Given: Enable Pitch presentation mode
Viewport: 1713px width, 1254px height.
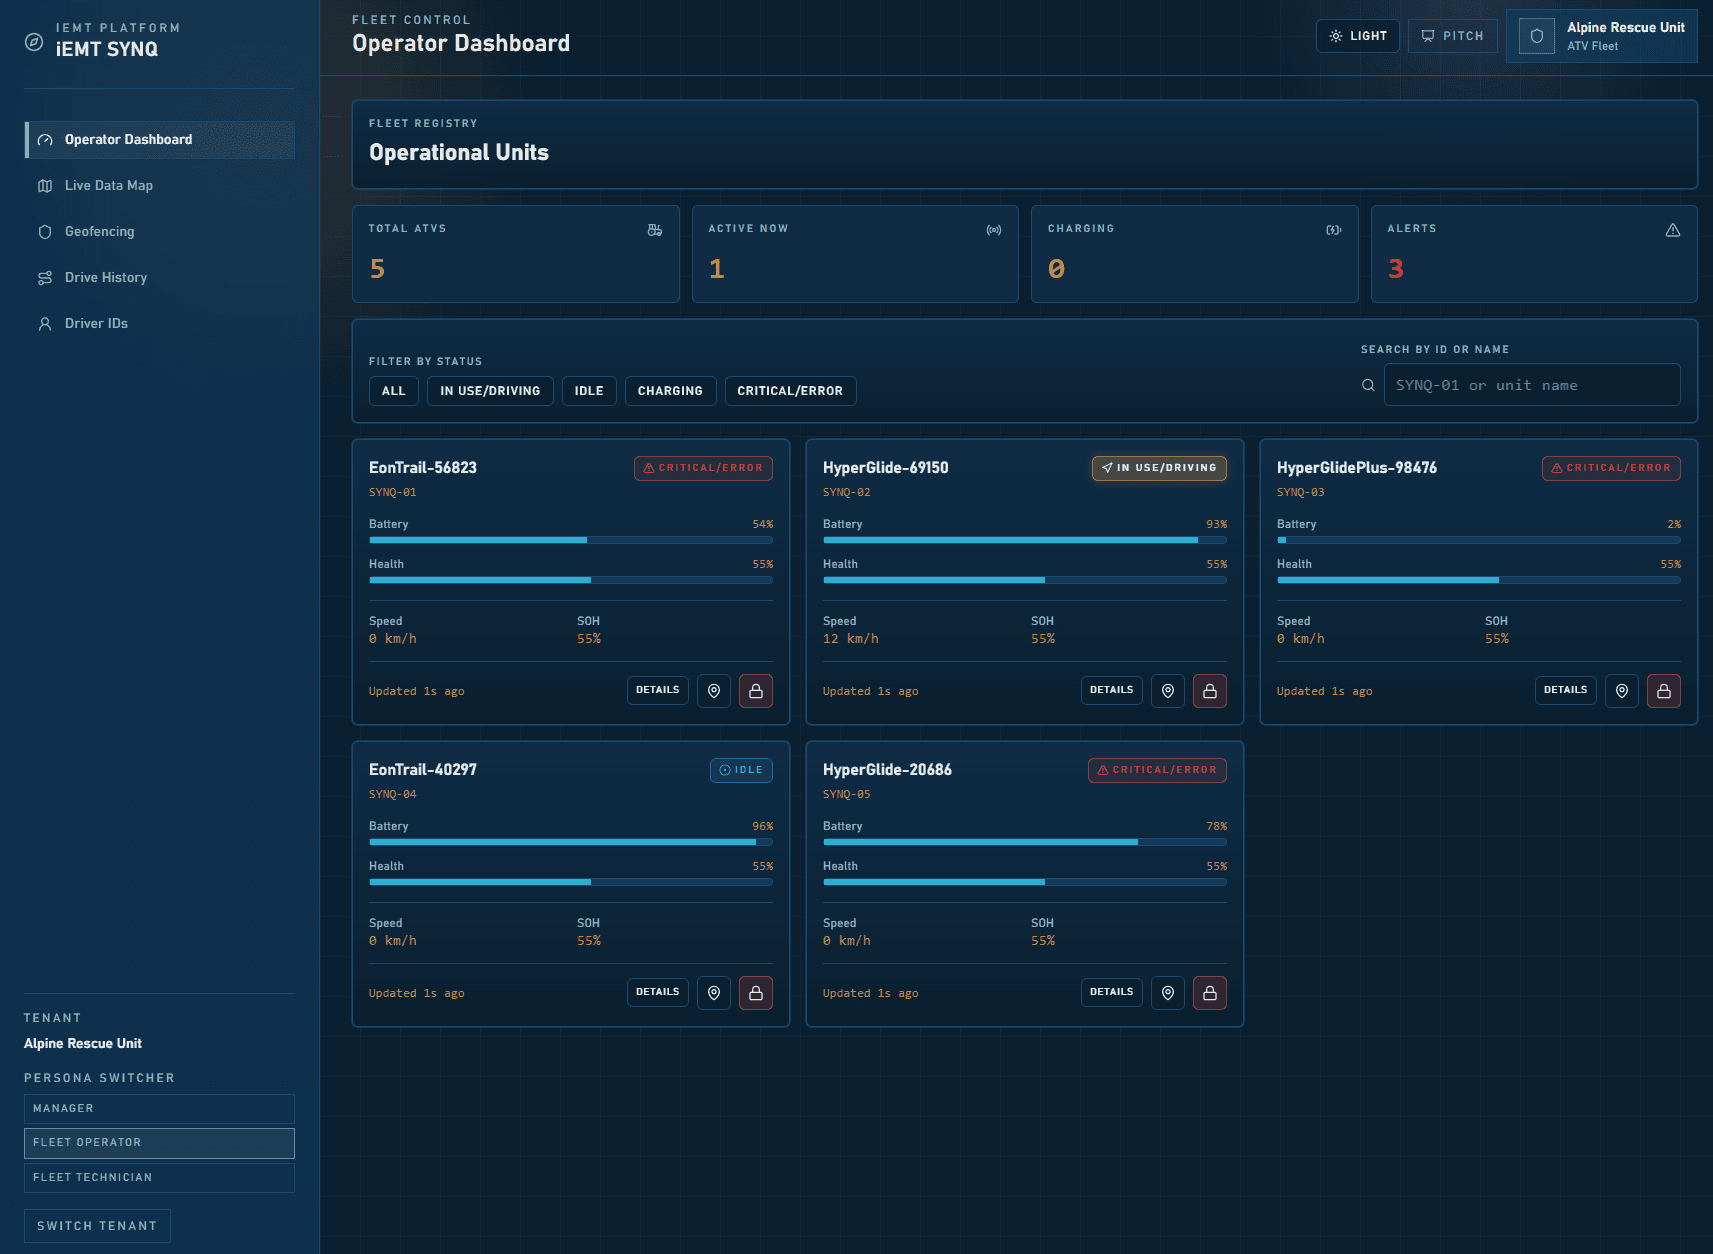Looking at the screenshot, I should point(1452,36).
